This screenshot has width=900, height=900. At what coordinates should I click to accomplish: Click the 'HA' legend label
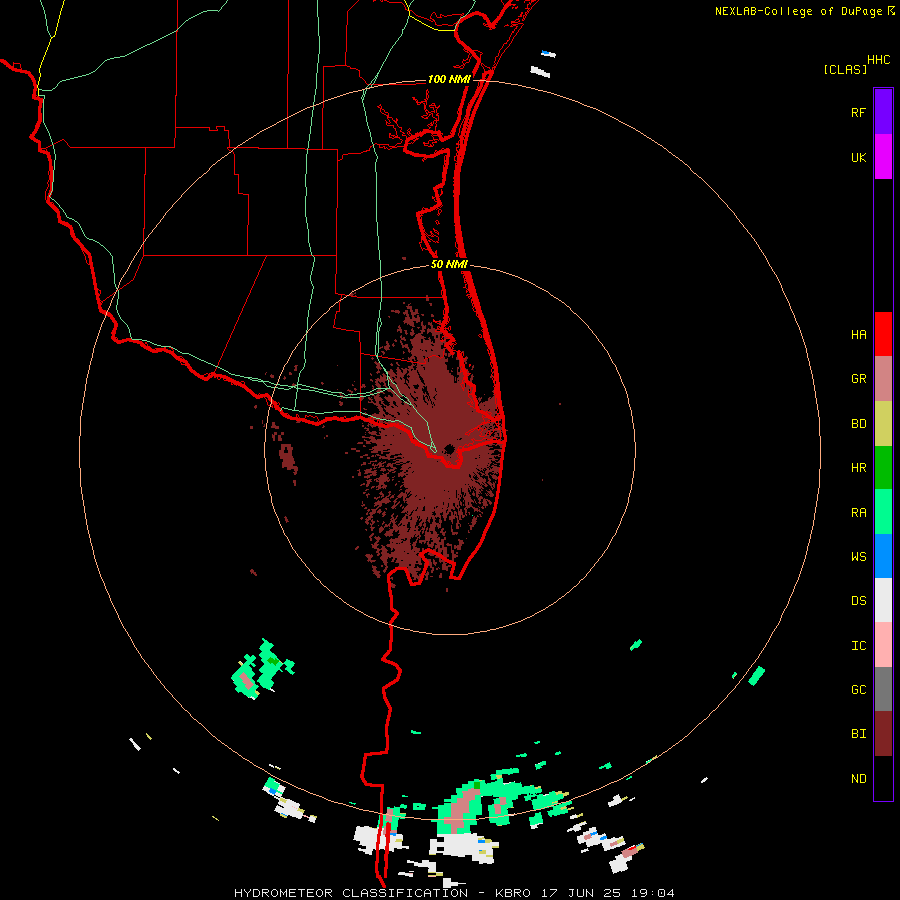859,335
